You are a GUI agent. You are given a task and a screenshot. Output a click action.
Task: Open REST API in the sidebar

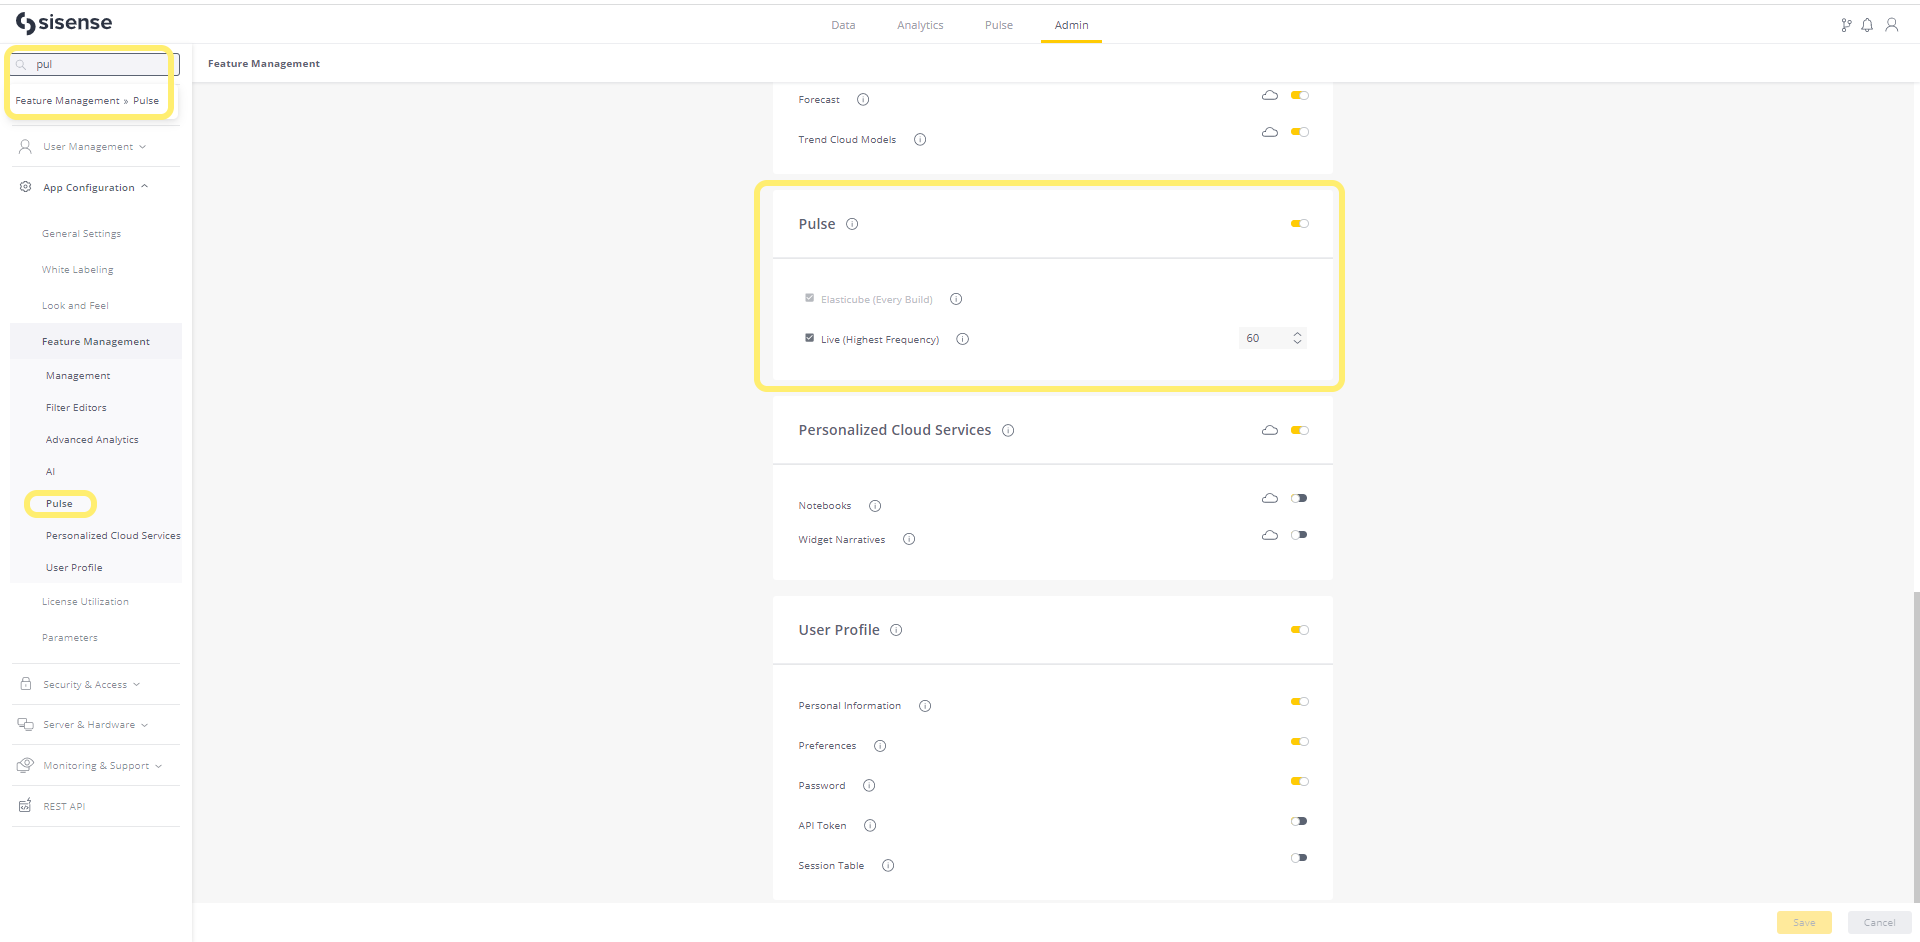[x=64, y=807]
